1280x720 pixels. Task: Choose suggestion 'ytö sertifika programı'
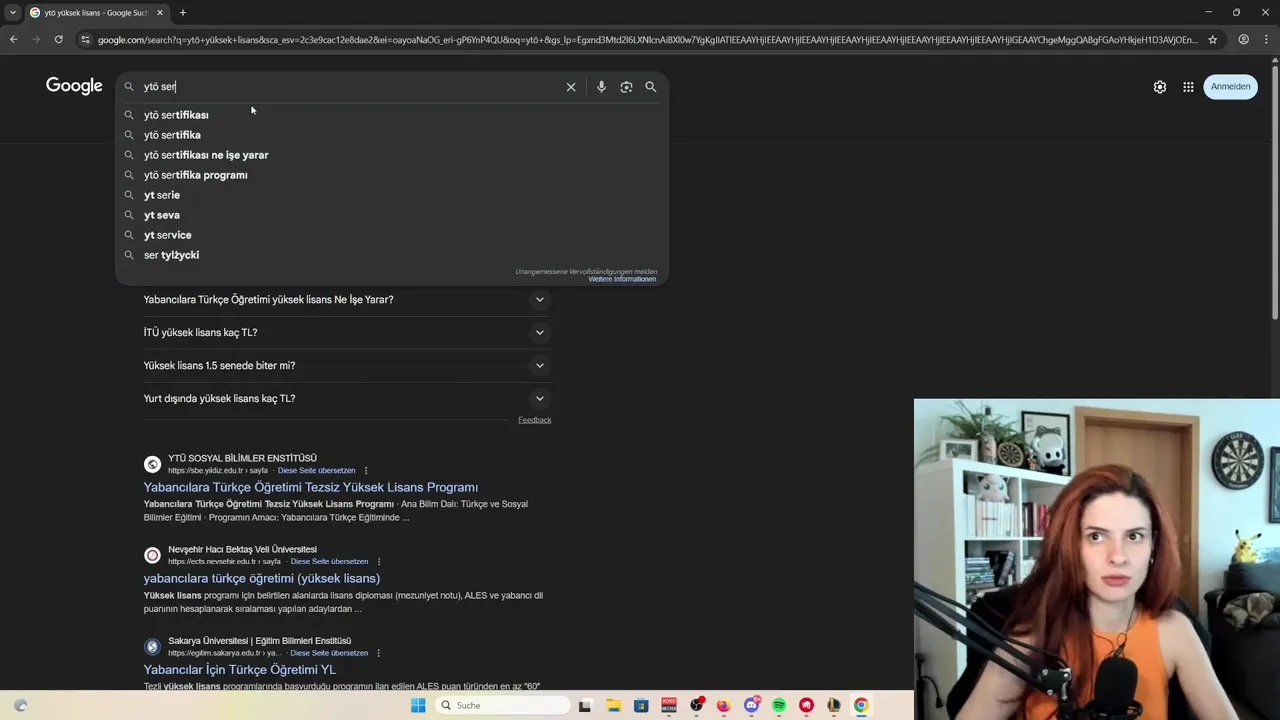point(392,175)
